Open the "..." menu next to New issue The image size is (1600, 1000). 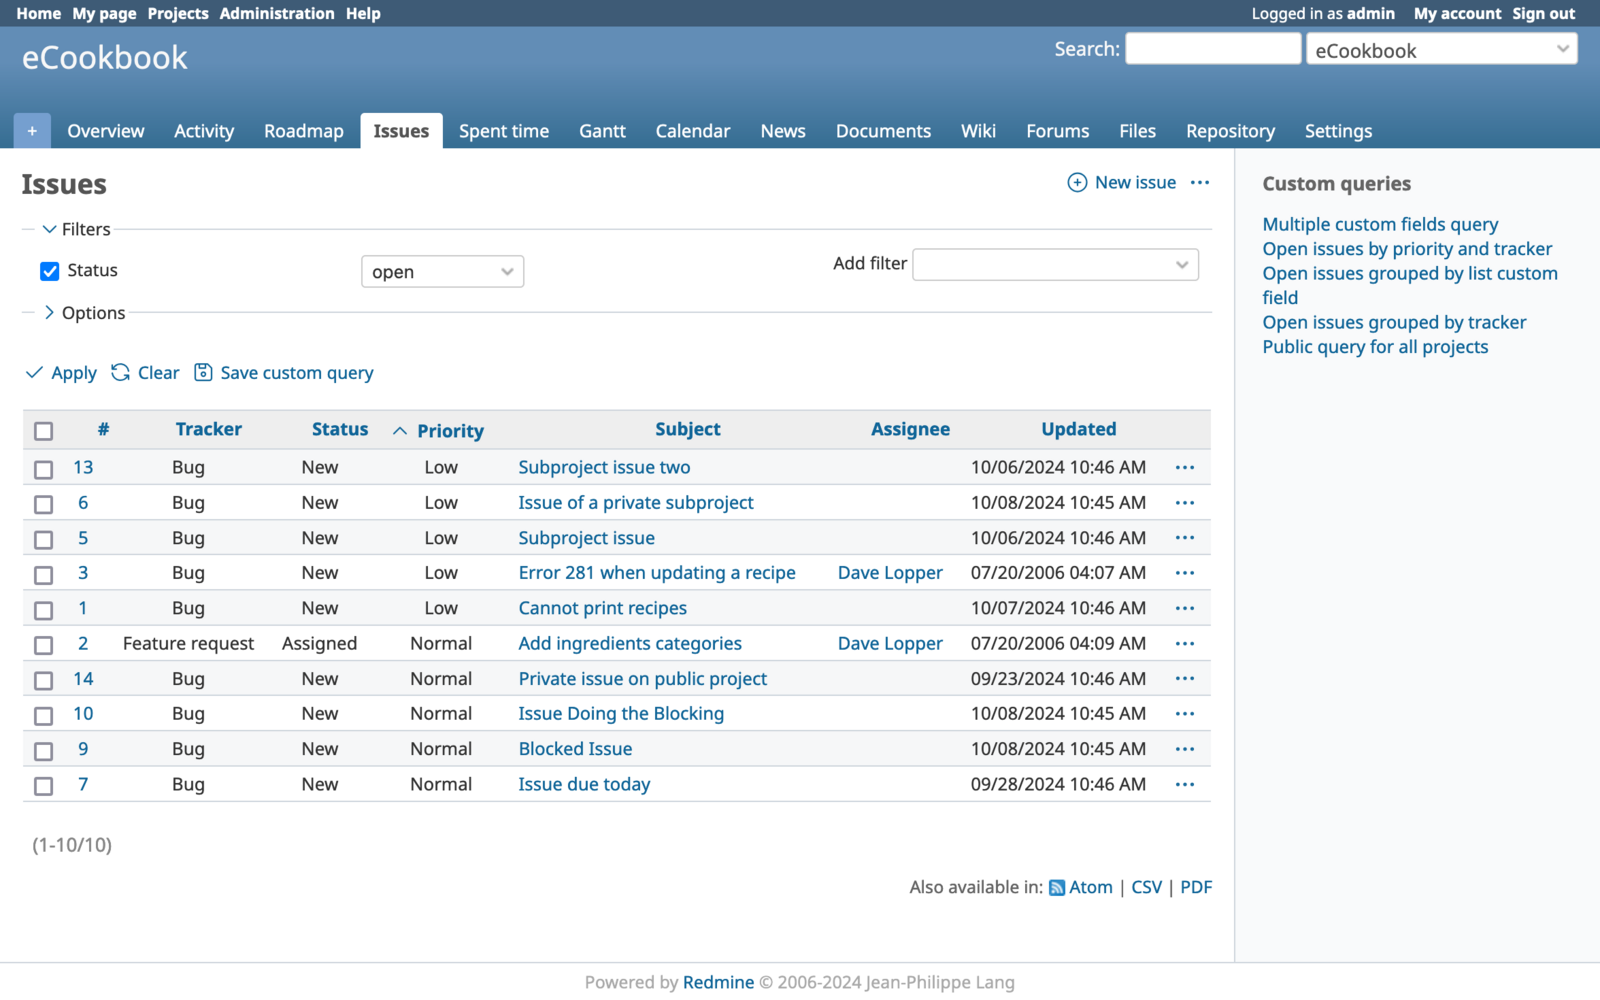click(1200, 182)
